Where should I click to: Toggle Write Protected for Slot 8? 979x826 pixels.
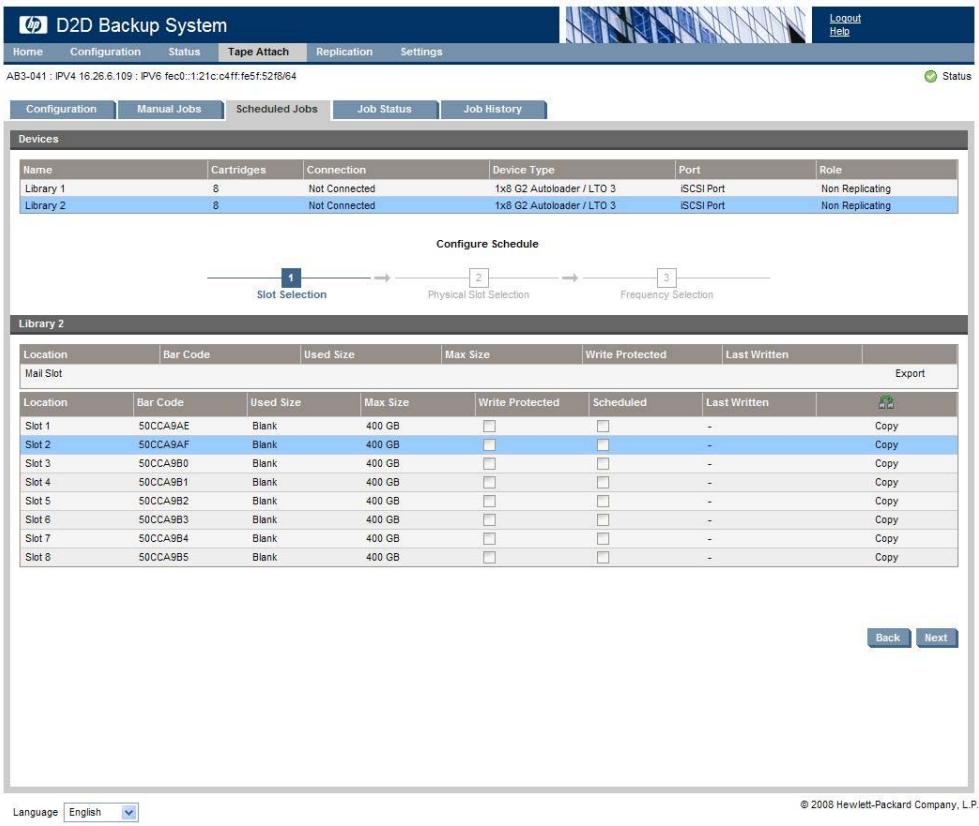[x=490, y=557]
